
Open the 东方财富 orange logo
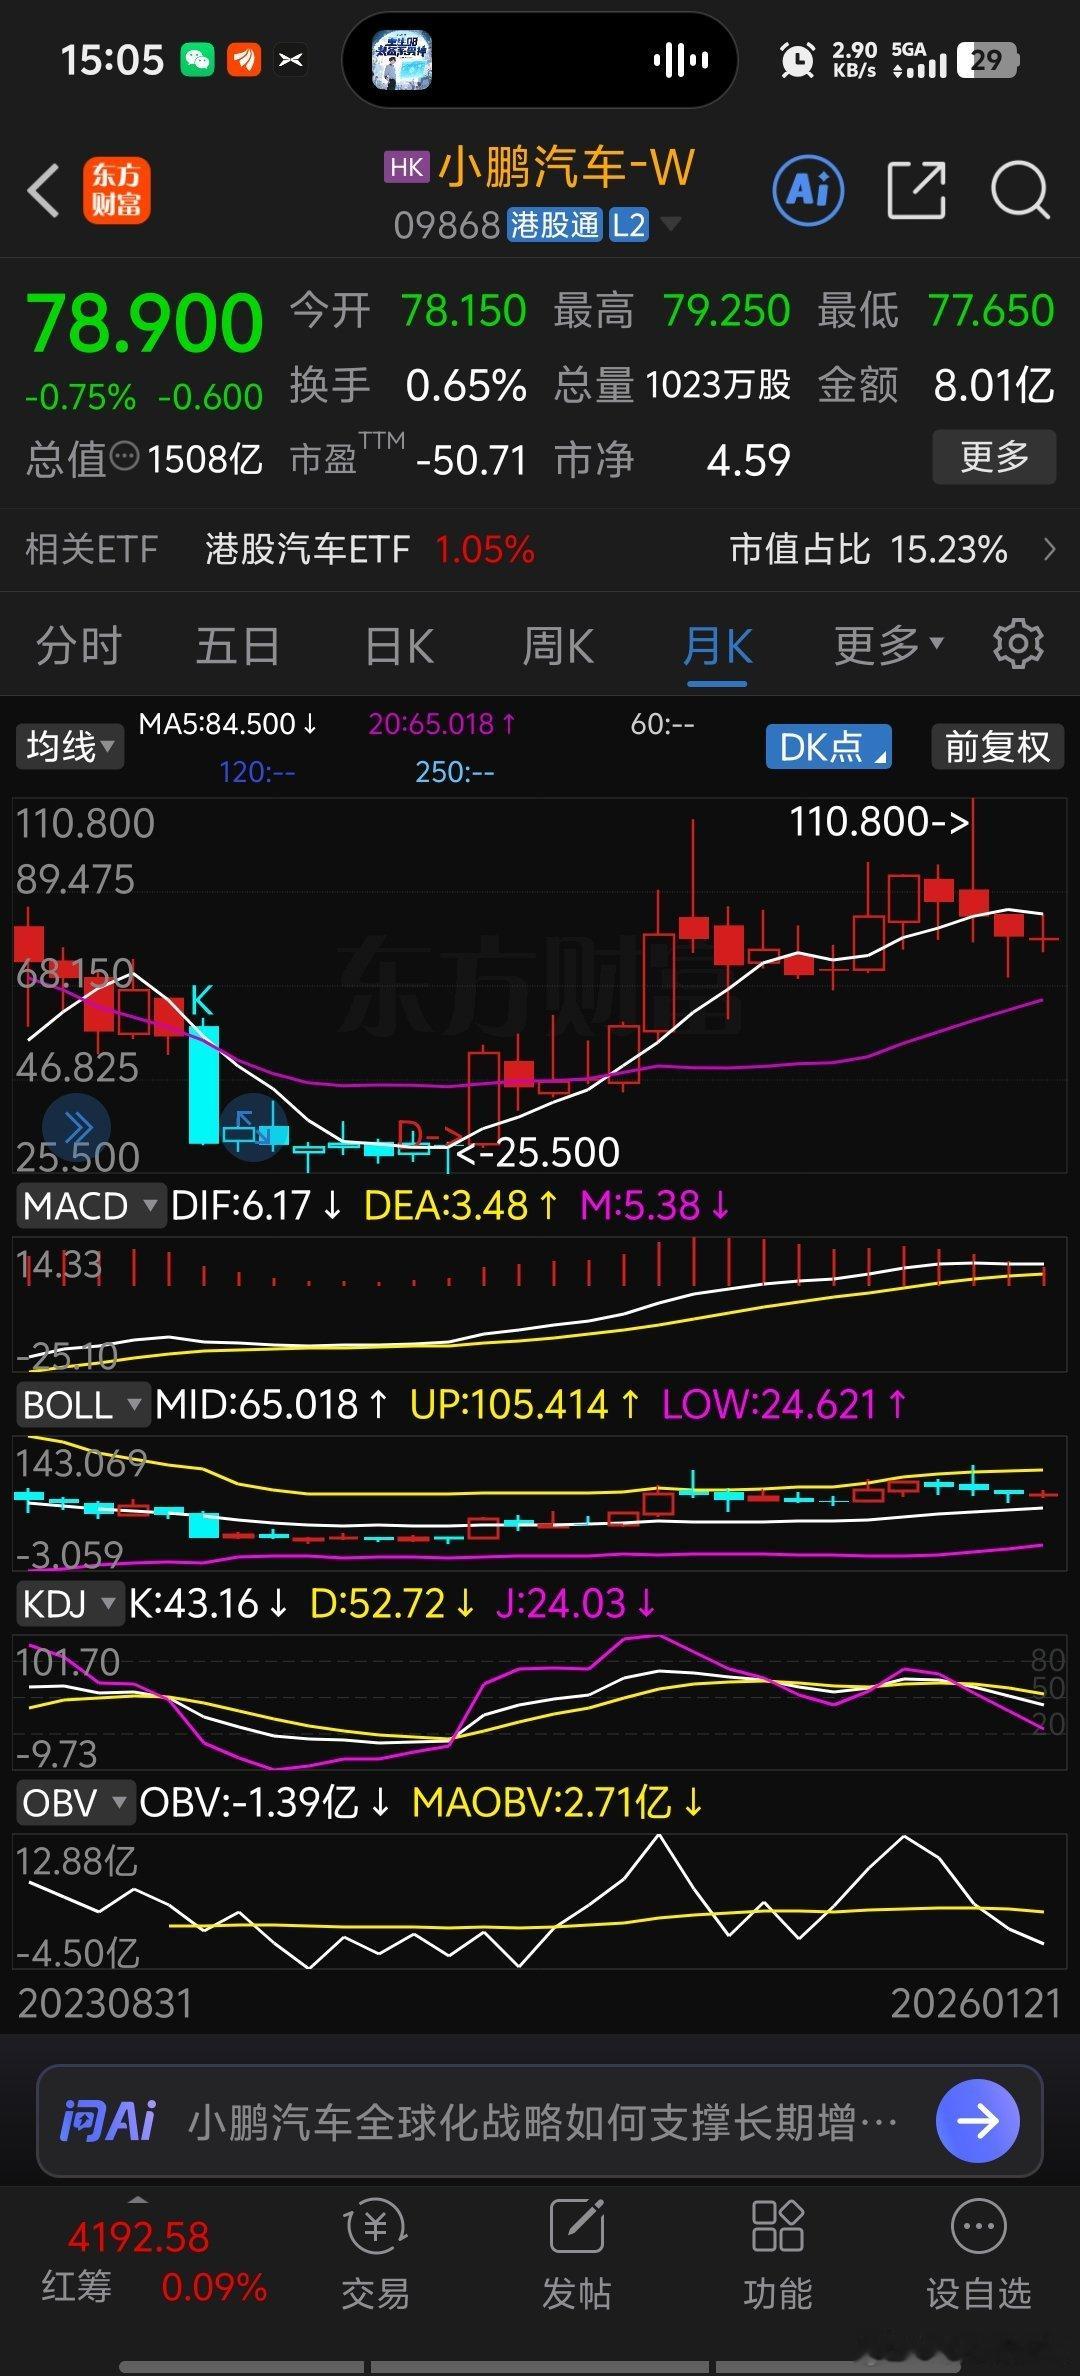[116, 190]
